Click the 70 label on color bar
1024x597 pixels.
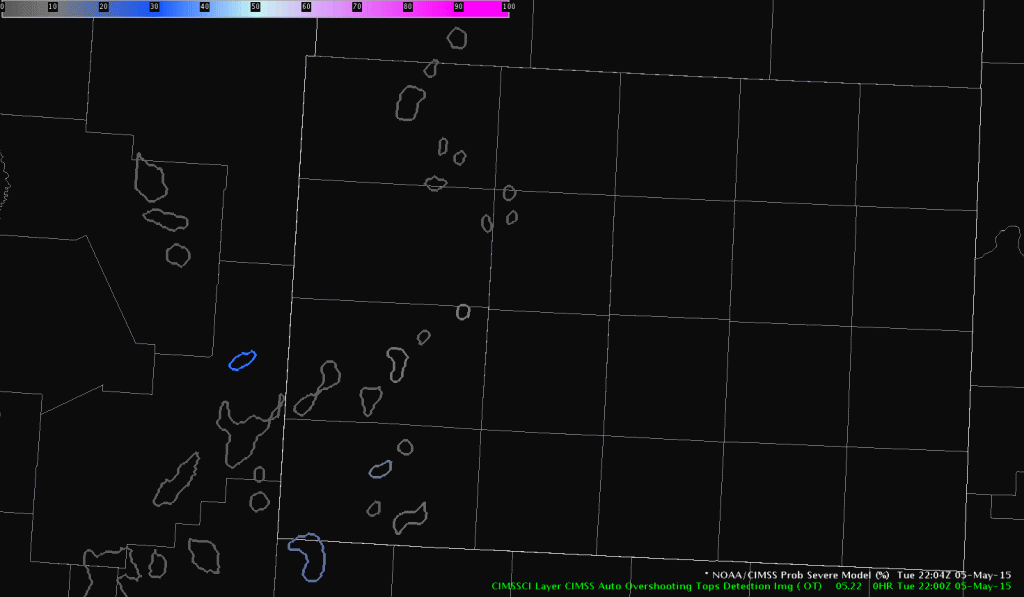click(357, 8)
